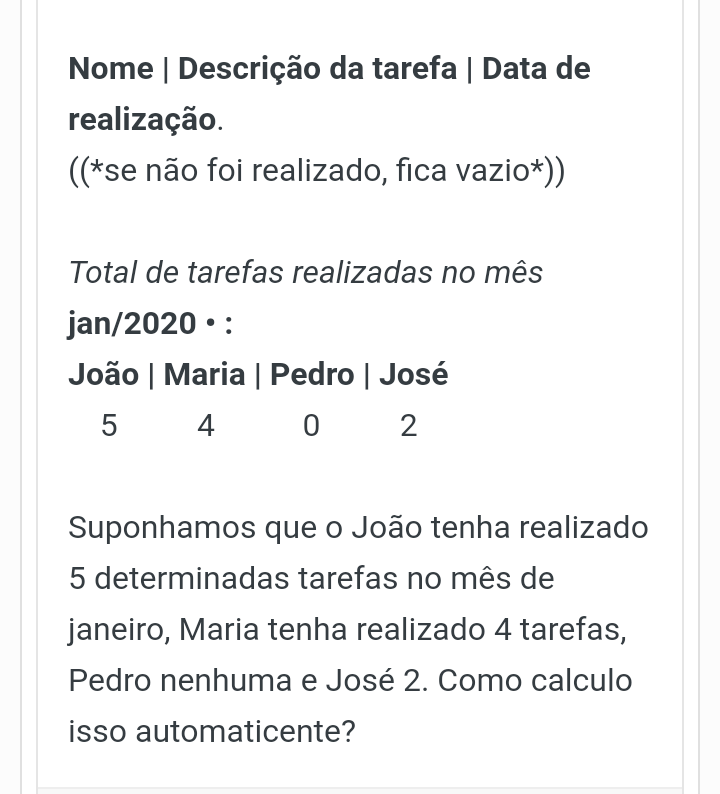The image size is (720, 794).
Task: Click the number 0 under Pedro
Action: pos(311,425)
